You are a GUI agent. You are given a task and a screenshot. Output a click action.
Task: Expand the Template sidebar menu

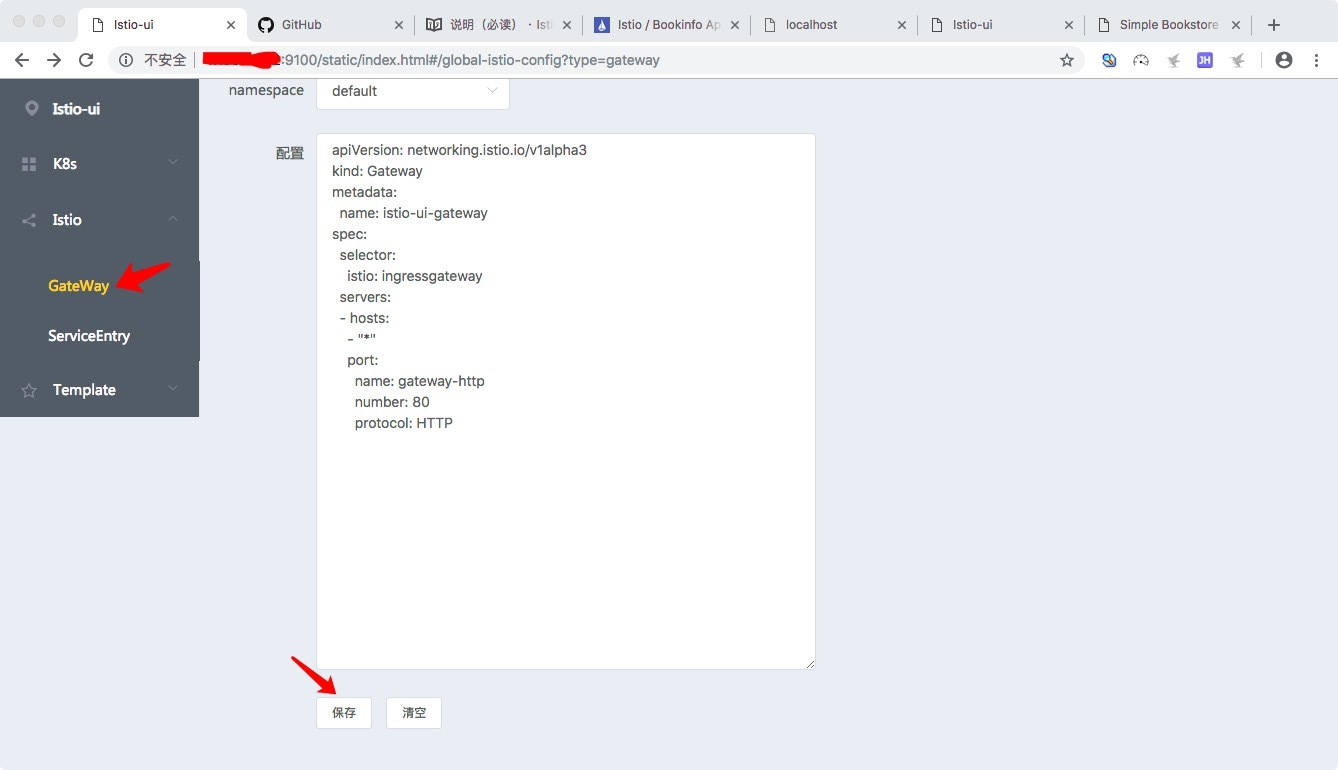[x=100, y=390]
